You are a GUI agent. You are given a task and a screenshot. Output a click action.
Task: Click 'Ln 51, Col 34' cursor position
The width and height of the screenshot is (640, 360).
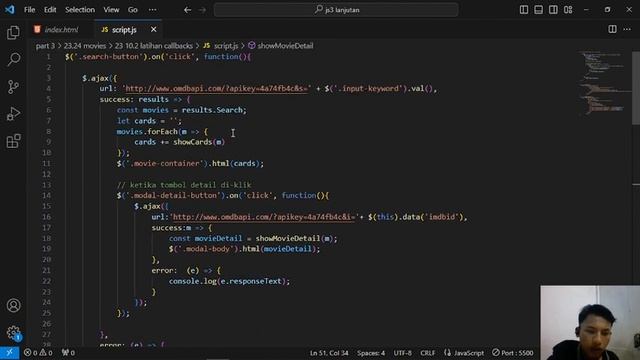[x=329, y=353]
